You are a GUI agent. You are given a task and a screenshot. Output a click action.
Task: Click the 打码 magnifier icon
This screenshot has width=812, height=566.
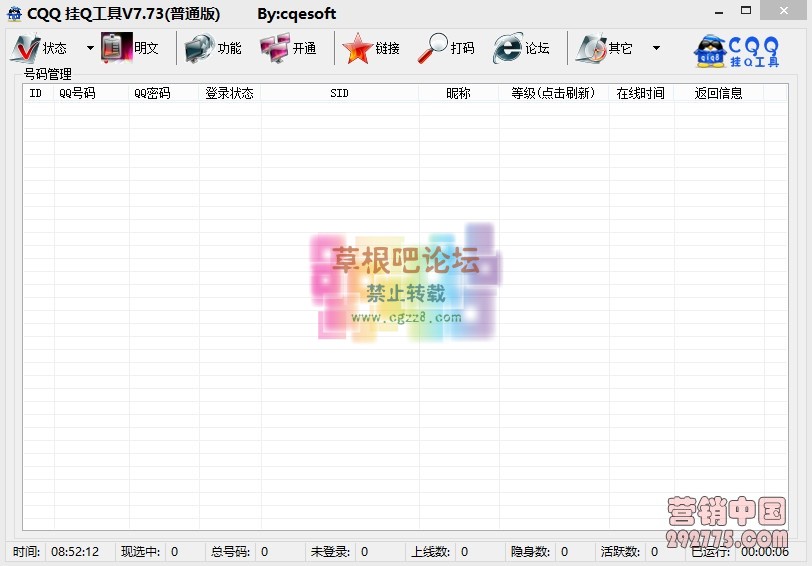(x=432, y=48)
